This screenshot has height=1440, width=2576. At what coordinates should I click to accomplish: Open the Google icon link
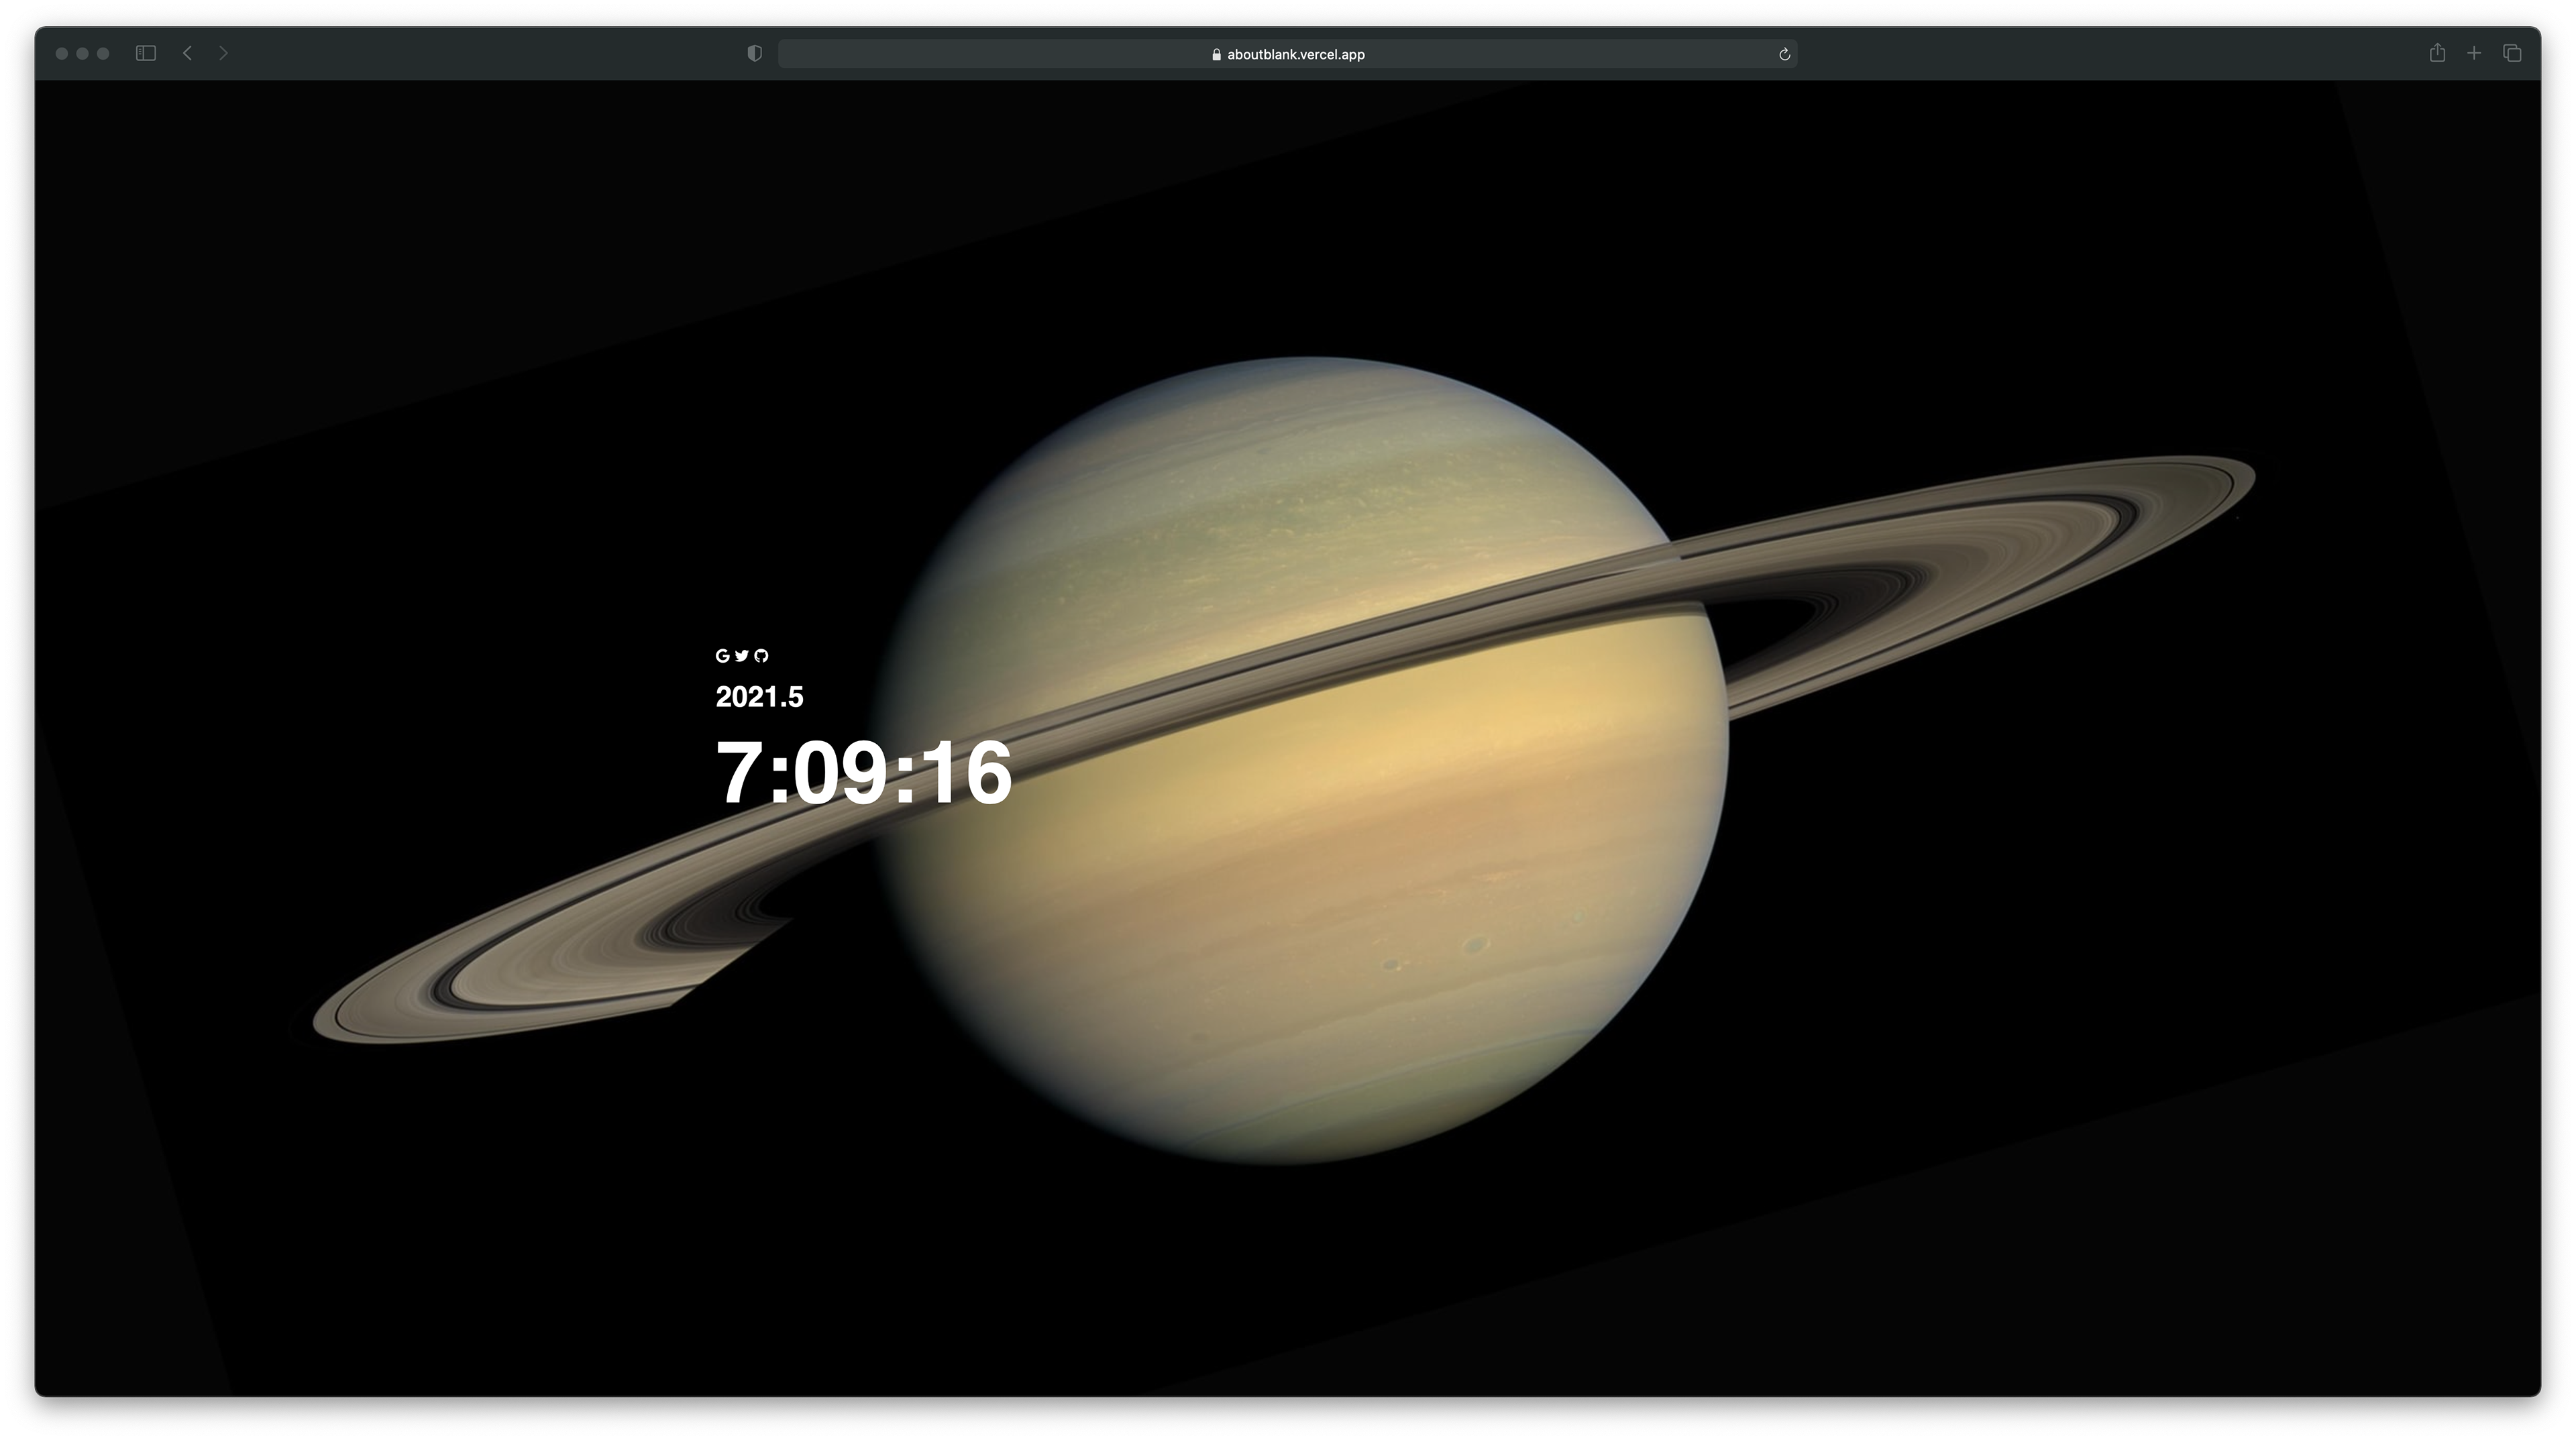pyautogui.click(x=722, y=656)
